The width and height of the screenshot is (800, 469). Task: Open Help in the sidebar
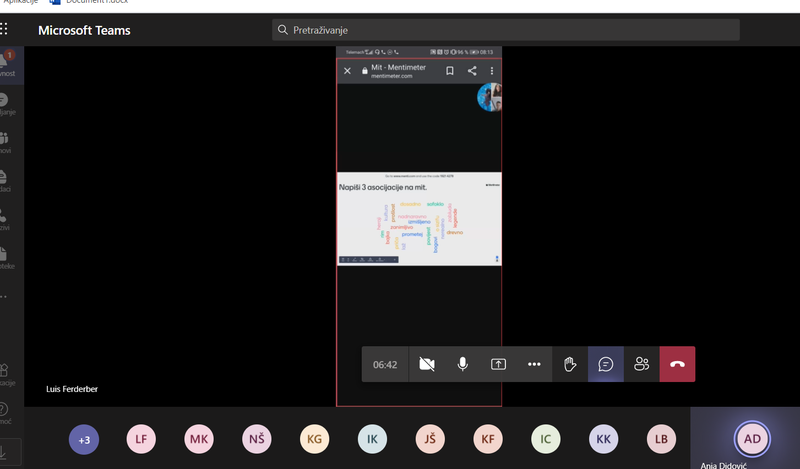pyautogui.click(x=6, y=413)
